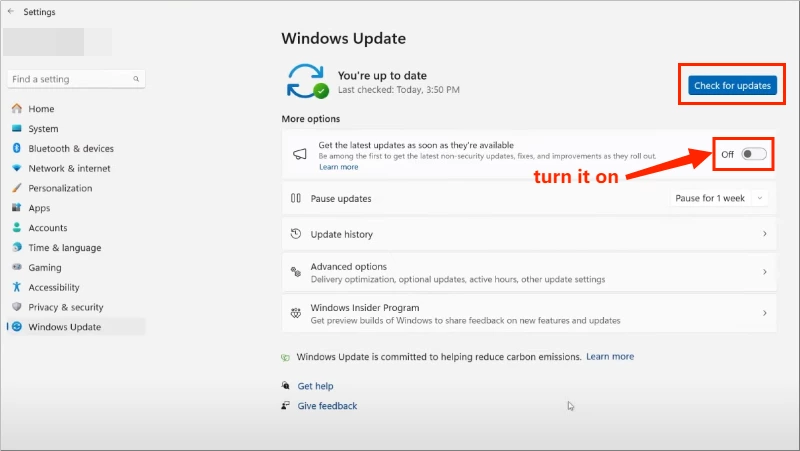Click Check for updates button
This screenshot has height=451, width=800.
pyautogui.click(x=732, y=85)
